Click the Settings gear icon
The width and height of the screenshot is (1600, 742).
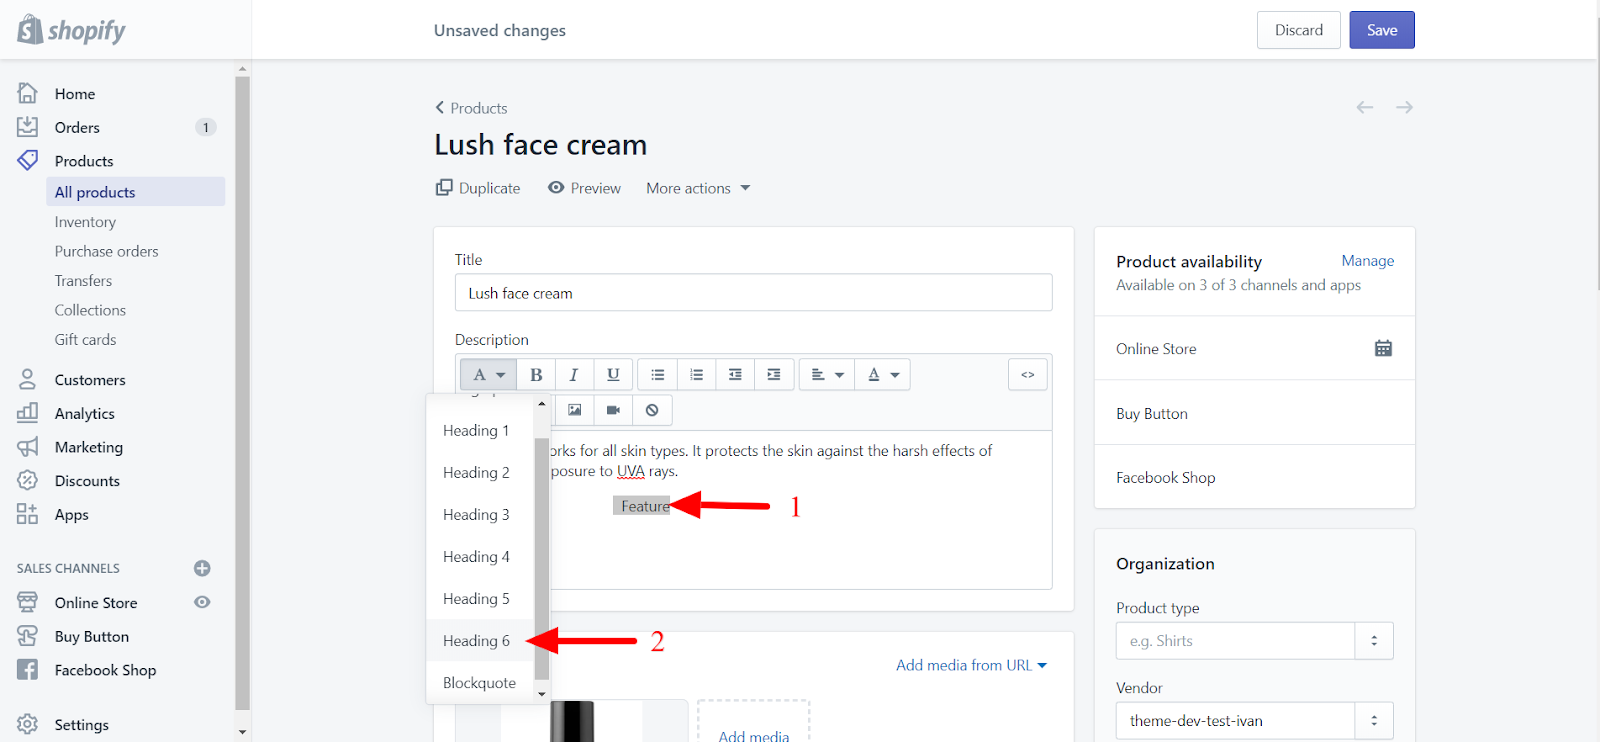pyautogui.click(x=27, y=724)
